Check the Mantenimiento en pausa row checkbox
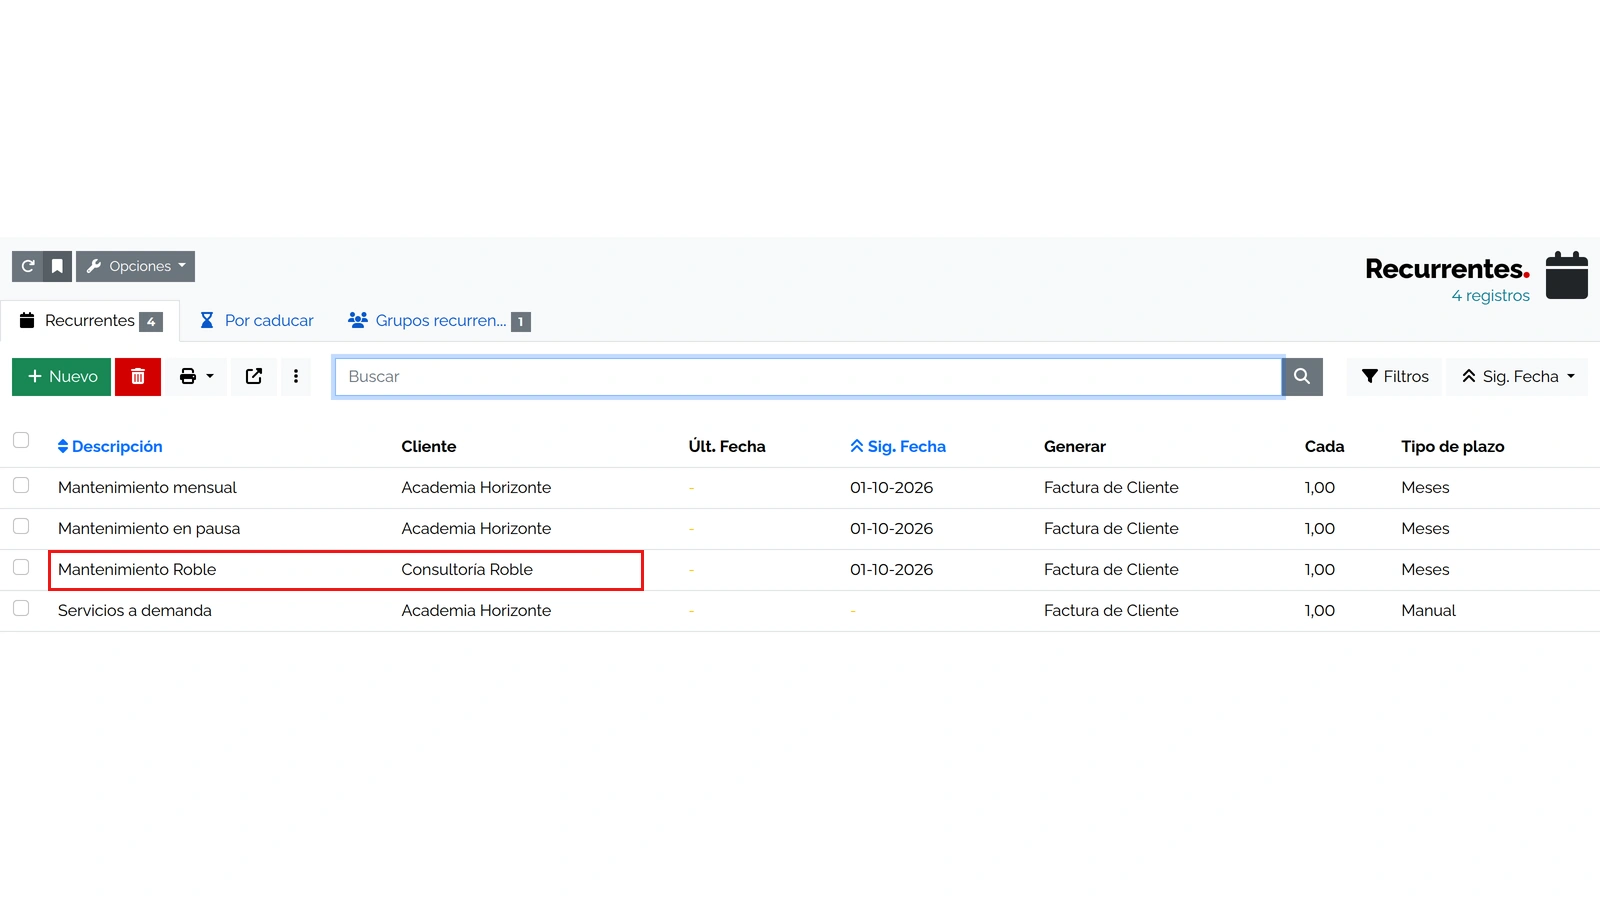1600x900 pixels. coord(21,526)
